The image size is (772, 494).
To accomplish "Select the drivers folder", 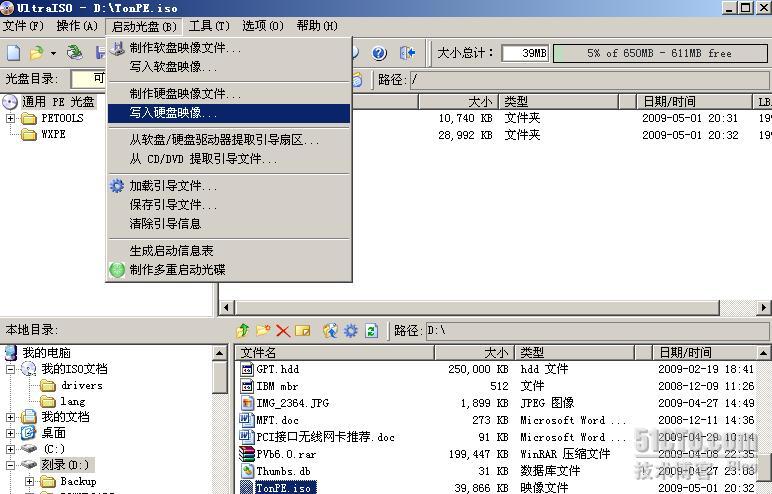I will [x=82, y=385].
